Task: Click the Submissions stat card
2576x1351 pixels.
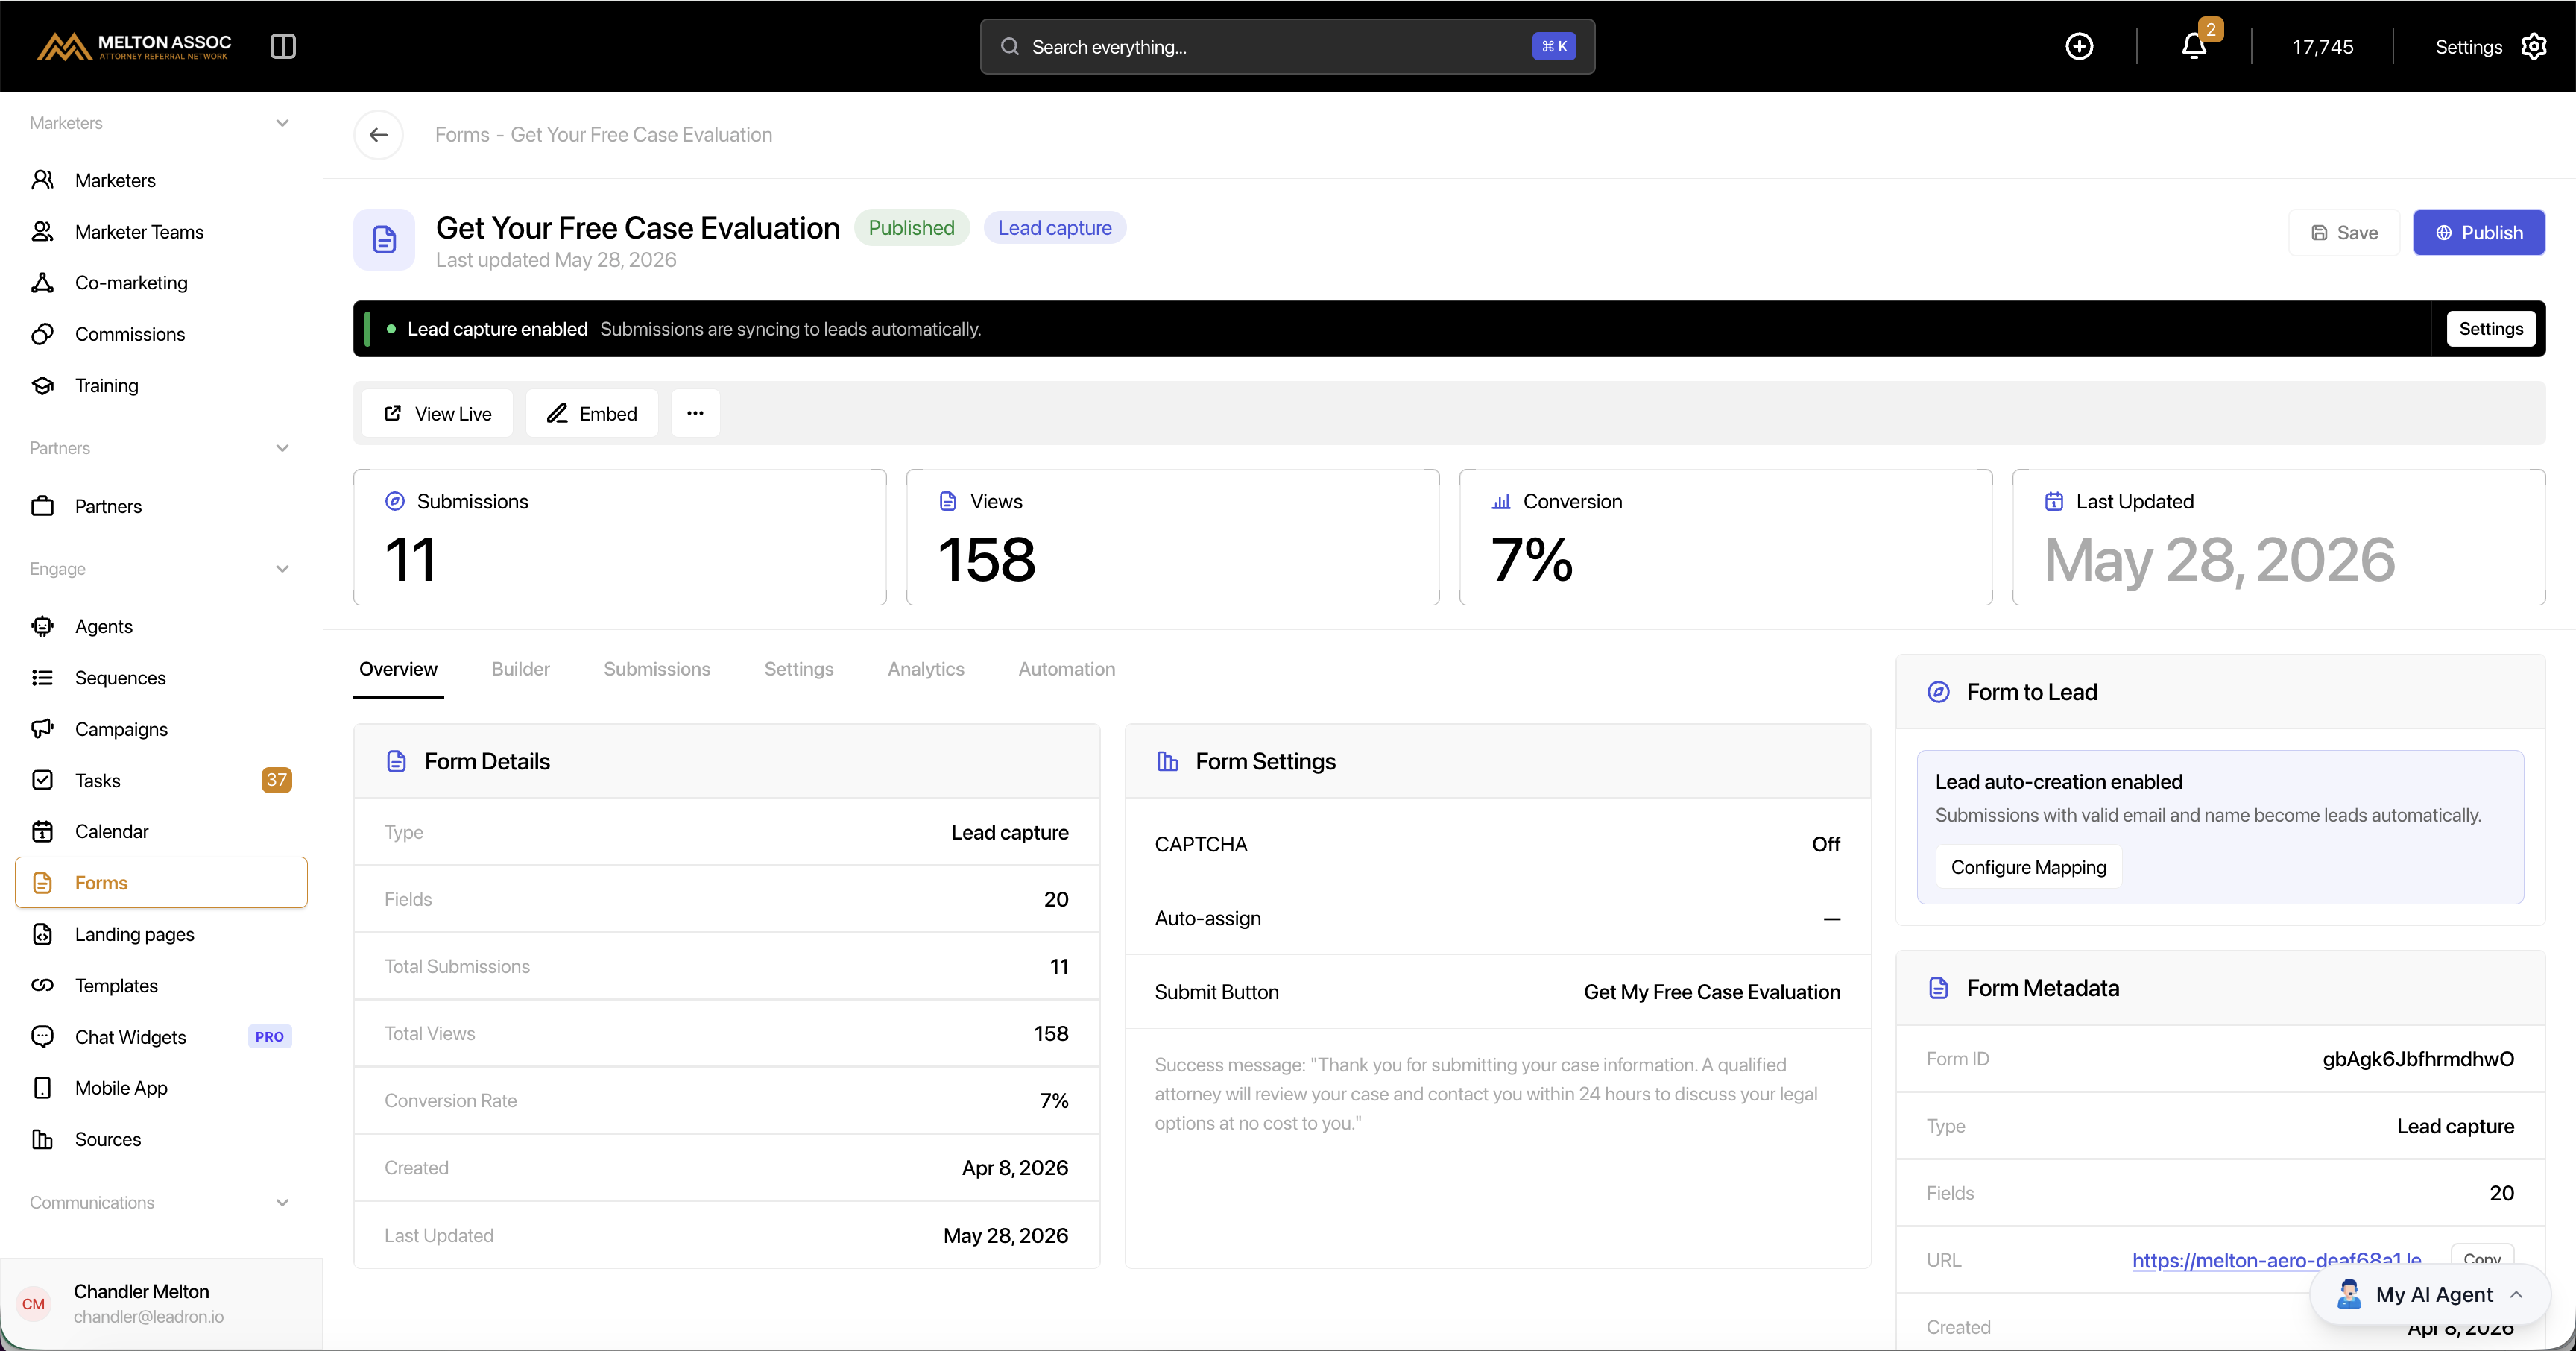Action: pos(620,537)
